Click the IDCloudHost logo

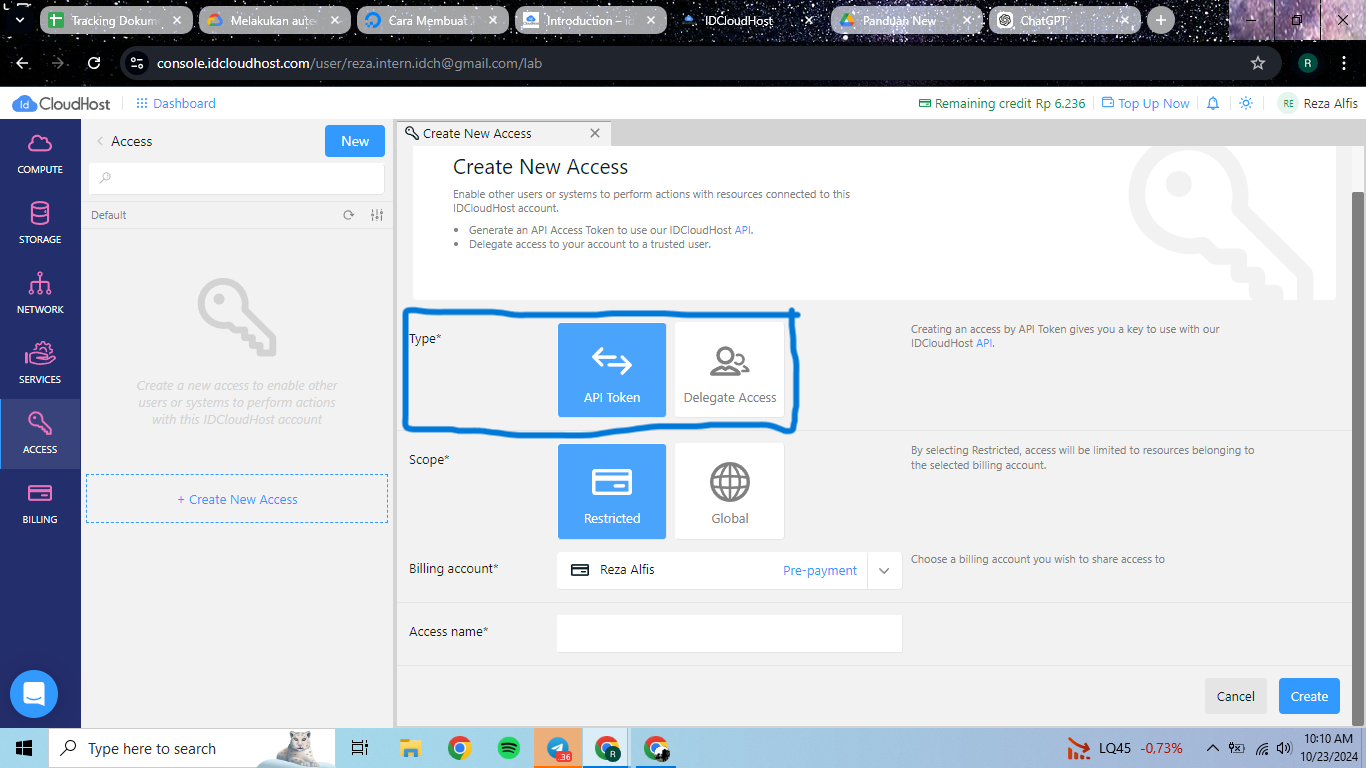point(61,103)
